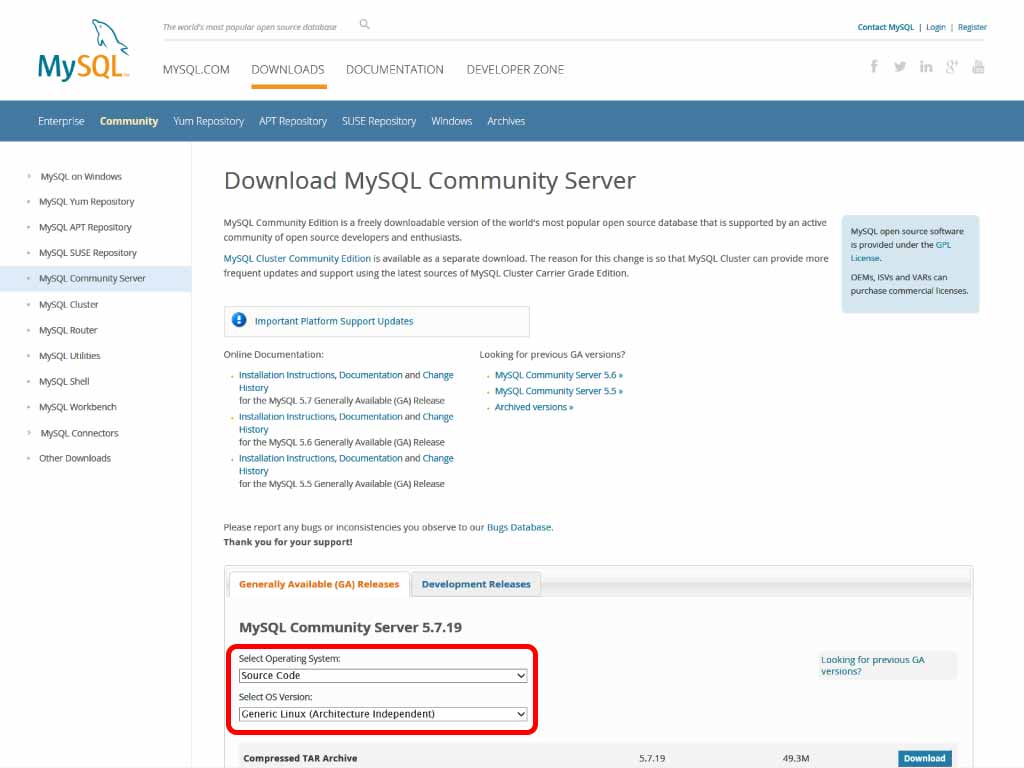1024x768 pixels.
Task: Click Looking for previous GA versions link at right
Action: point(872,665)
